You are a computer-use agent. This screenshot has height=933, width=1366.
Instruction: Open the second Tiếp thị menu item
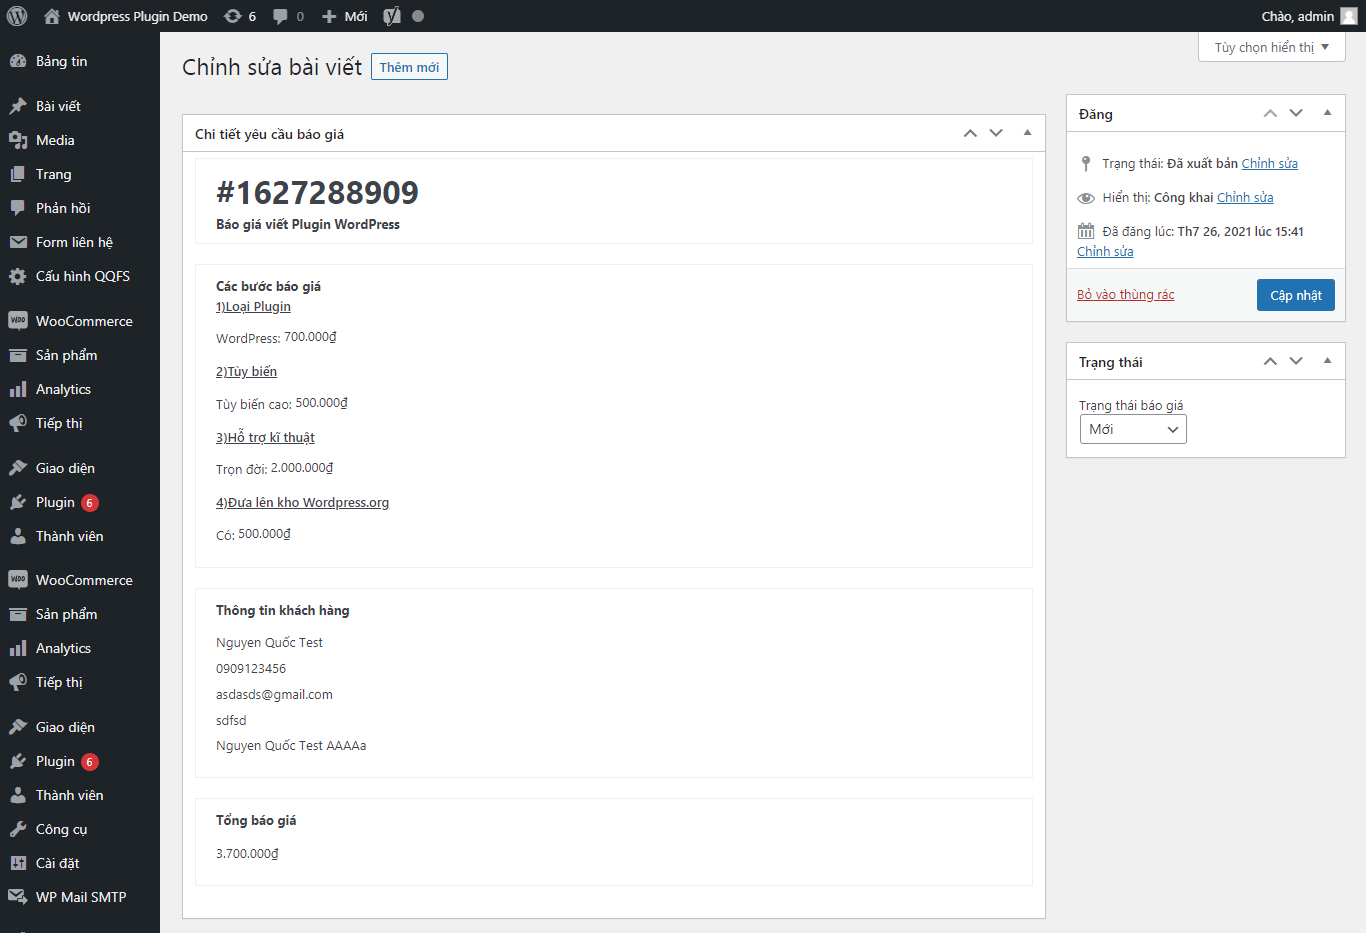[80, 682]
